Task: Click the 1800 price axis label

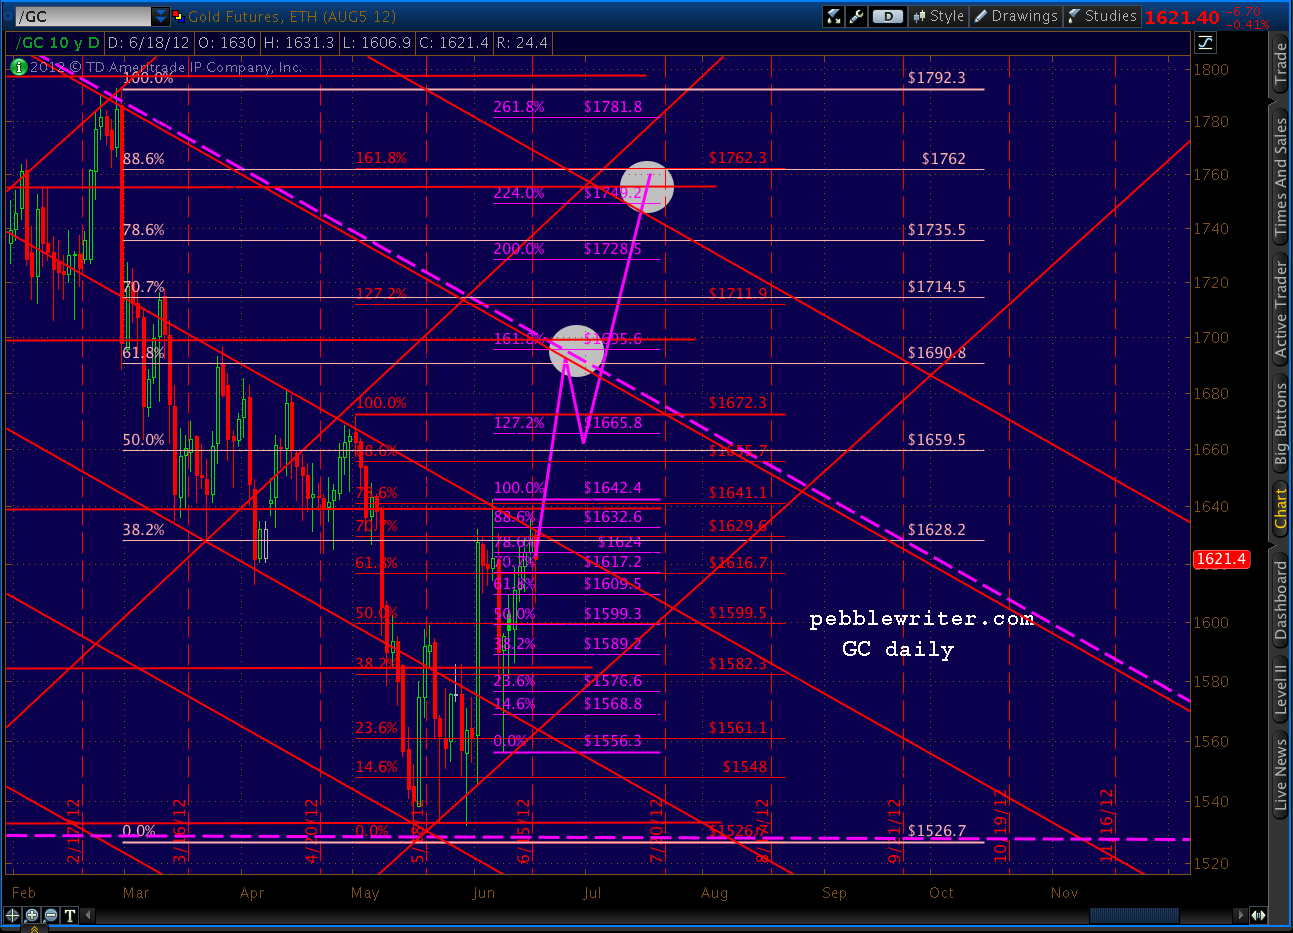Action: point(1212,70)
